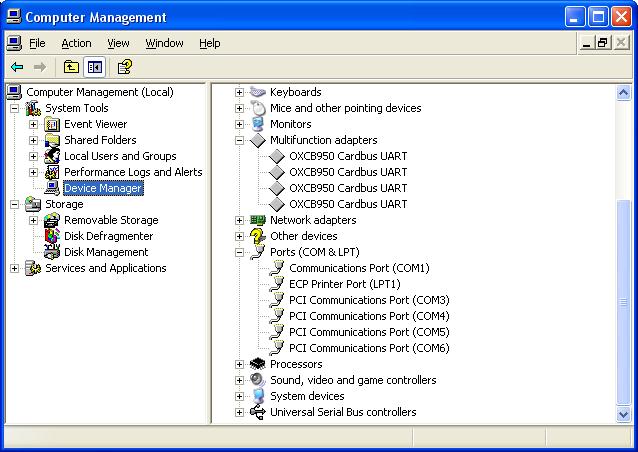The image size is (638, 452).
Task: Expand the Other devices category
Action: (239, 236)
